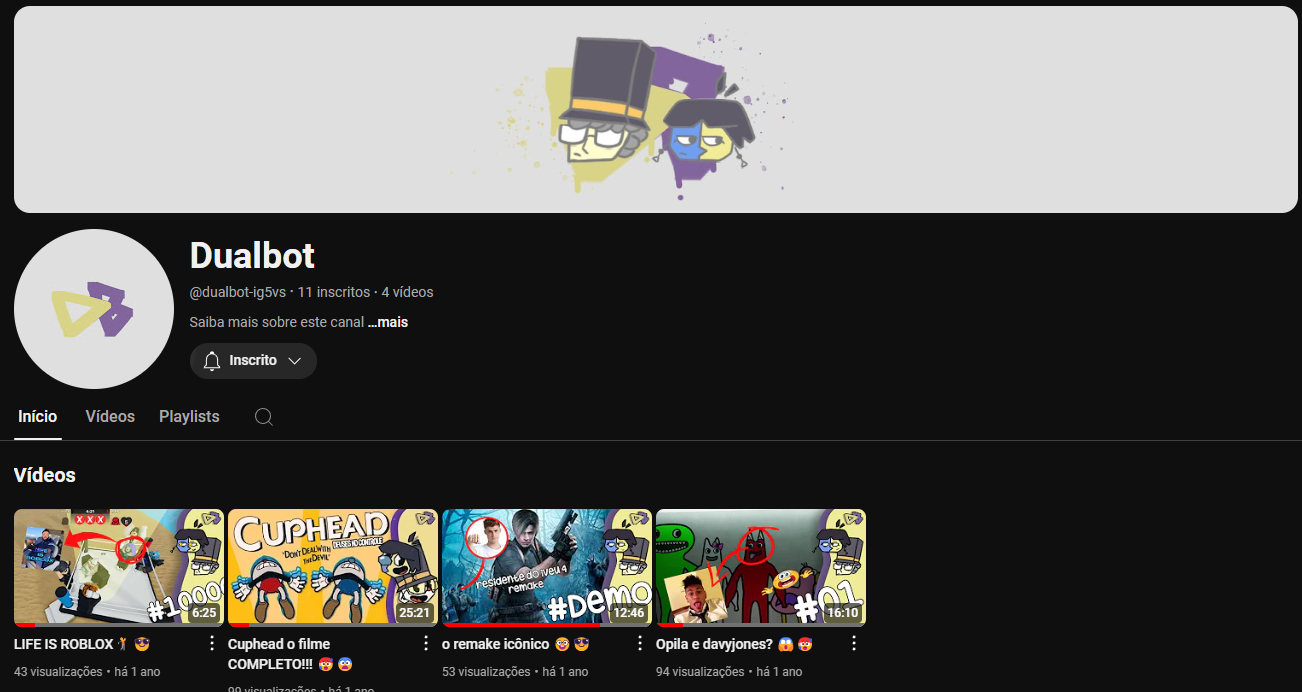Image resolution: width=1302 pixels, height=692 pixels.
Task: Click the 53 visualizações text
Action: tap(486, 672)
